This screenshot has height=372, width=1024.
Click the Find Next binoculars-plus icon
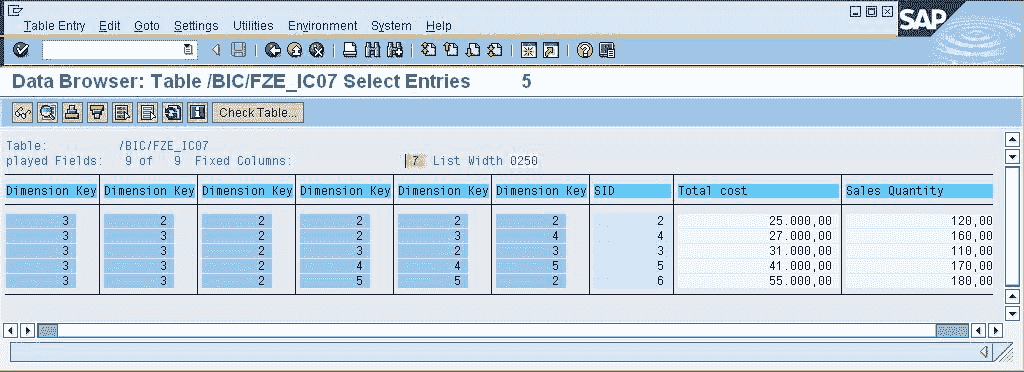pos(395,50)
